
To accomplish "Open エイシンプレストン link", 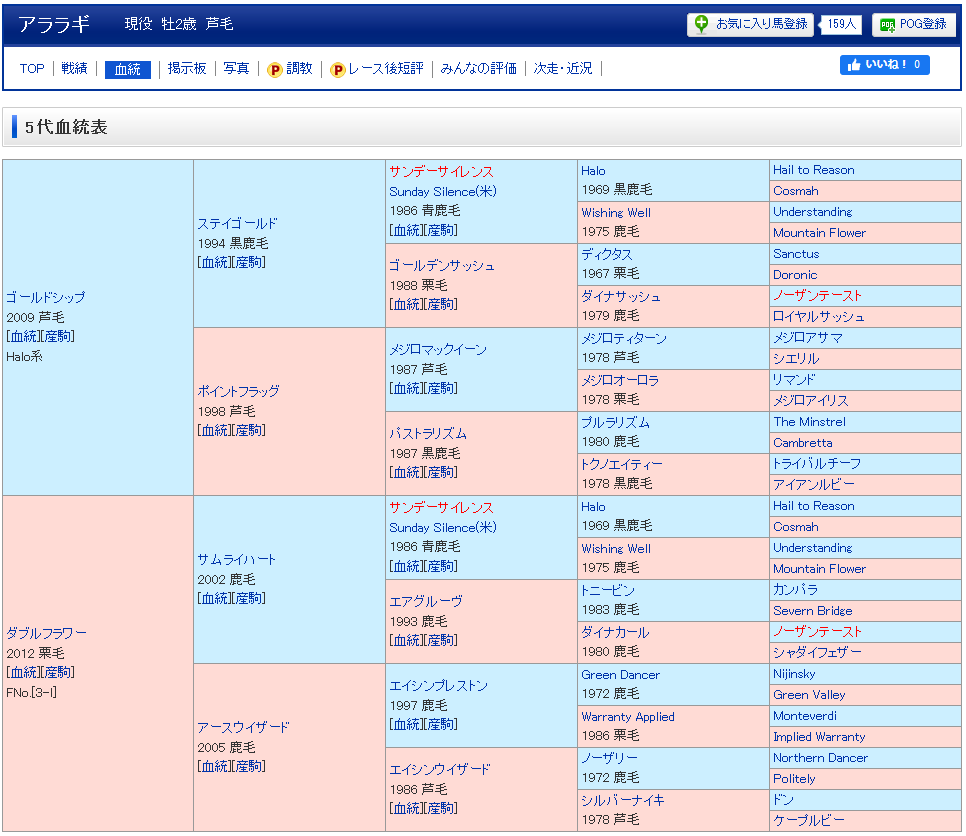I will tap(439, 686).
